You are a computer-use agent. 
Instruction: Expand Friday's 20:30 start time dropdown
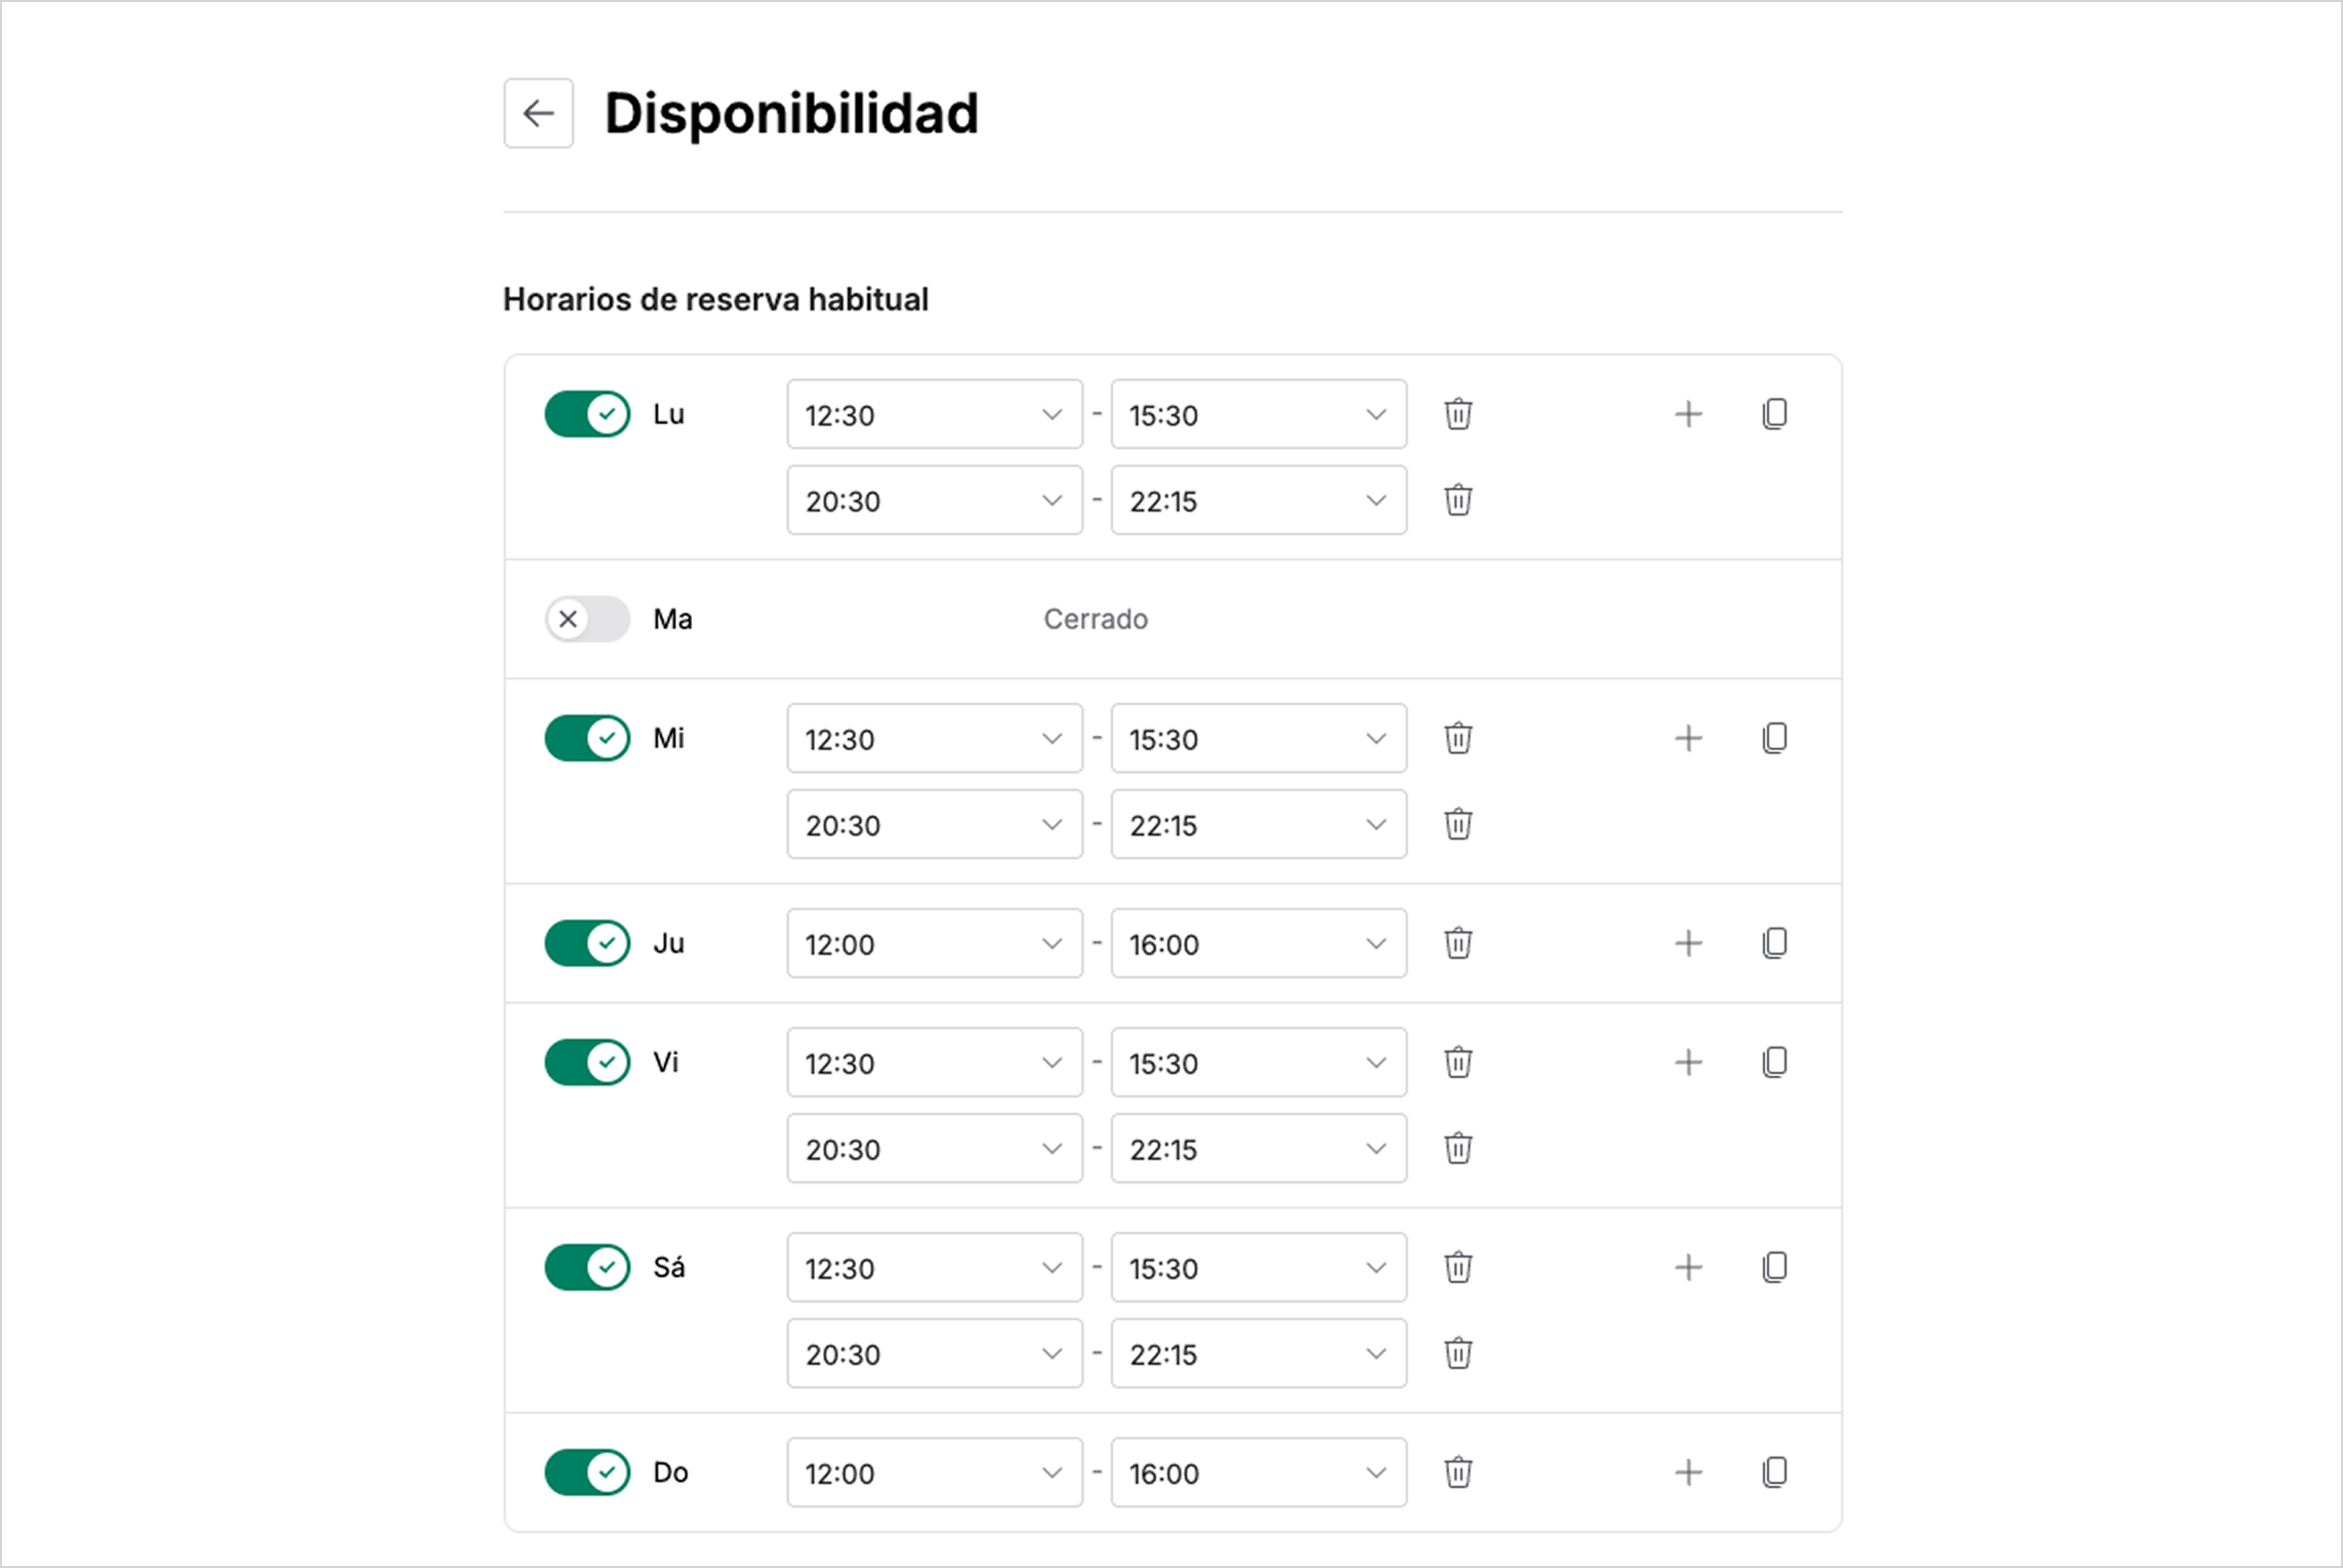pyautogui.click(x=934, y=1149)
